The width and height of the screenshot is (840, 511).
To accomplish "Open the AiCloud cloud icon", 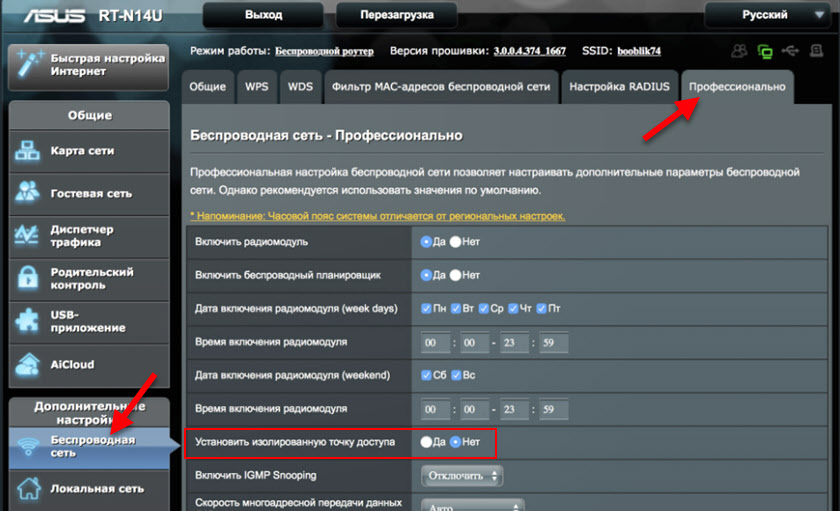I will click(27, 364).
